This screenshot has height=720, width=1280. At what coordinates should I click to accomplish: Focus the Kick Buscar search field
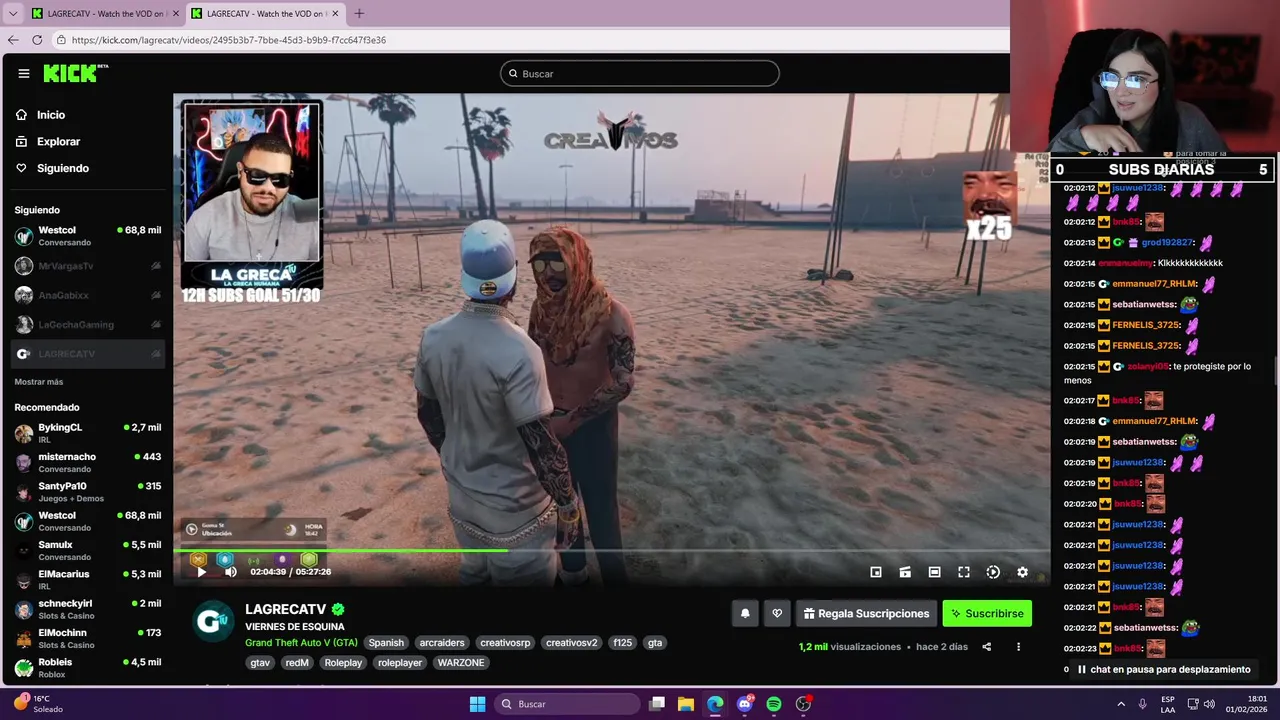(x=640, y=73)
